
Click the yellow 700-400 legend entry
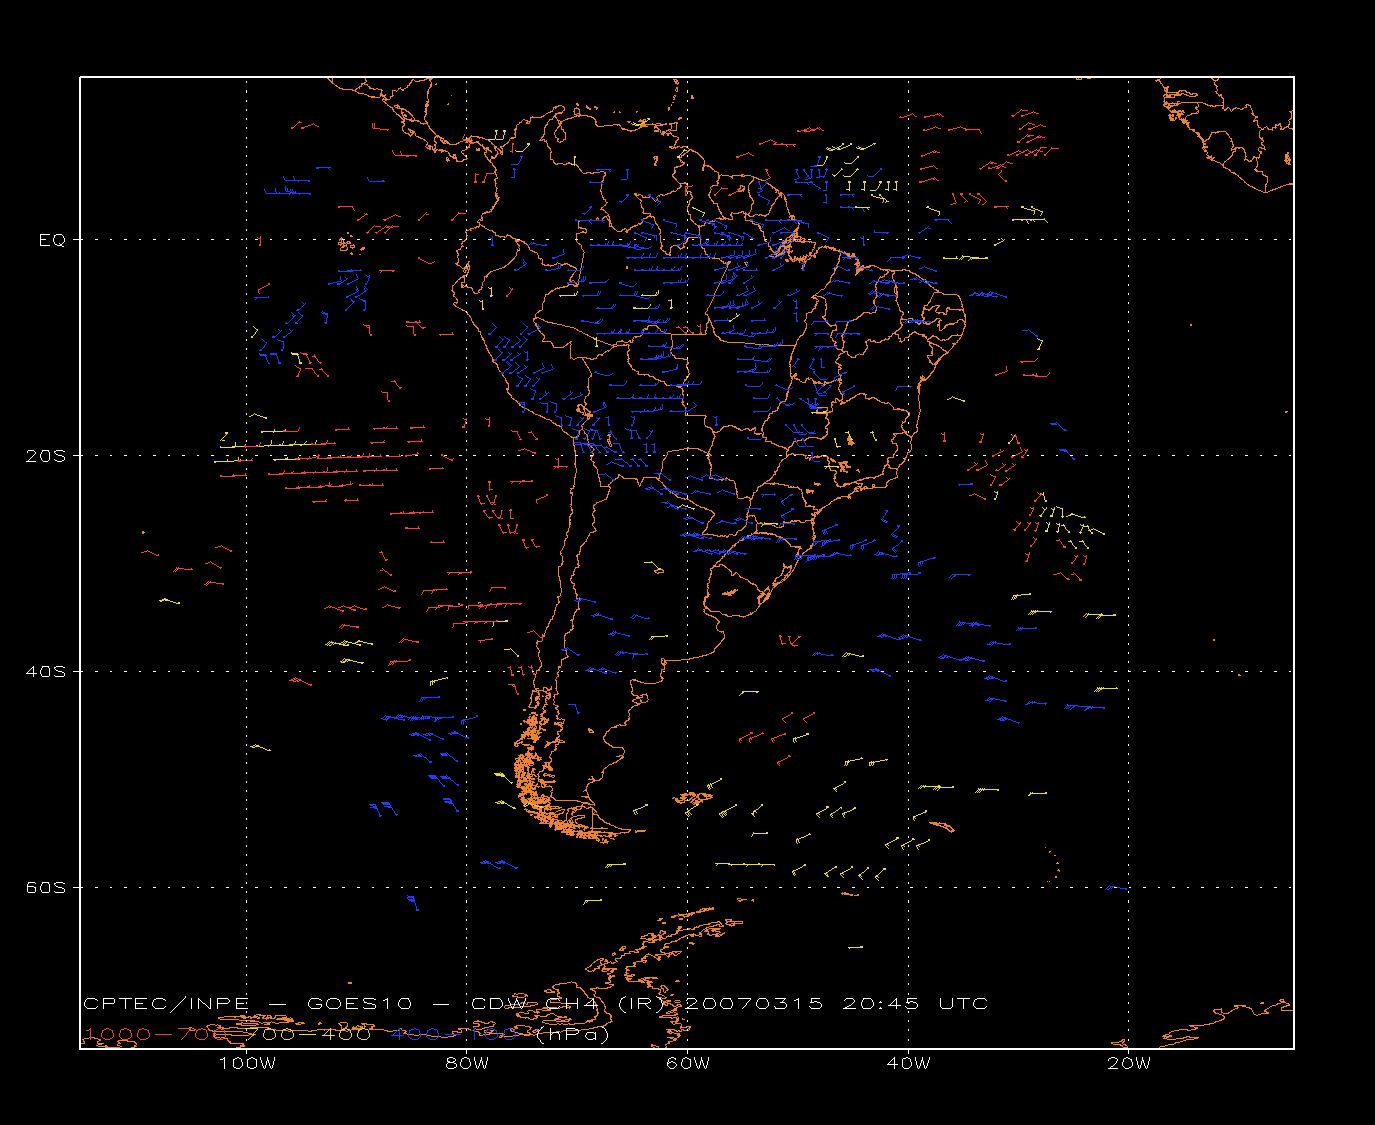(309, 1034)
